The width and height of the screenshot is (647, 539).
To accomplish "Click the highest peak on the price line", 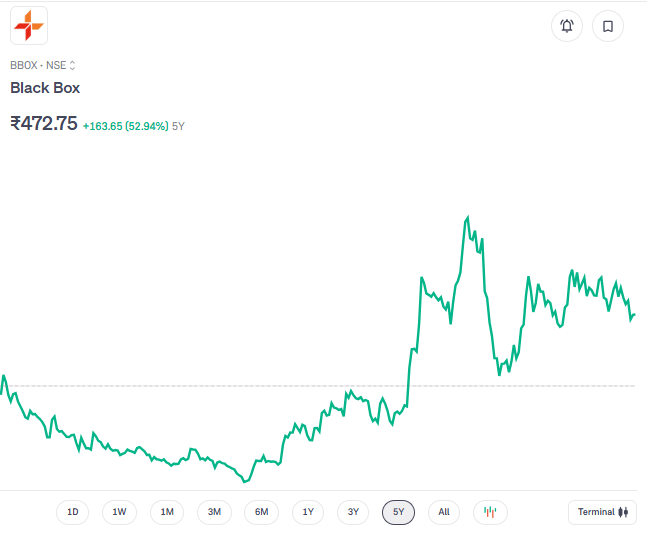I will point(467,217).
